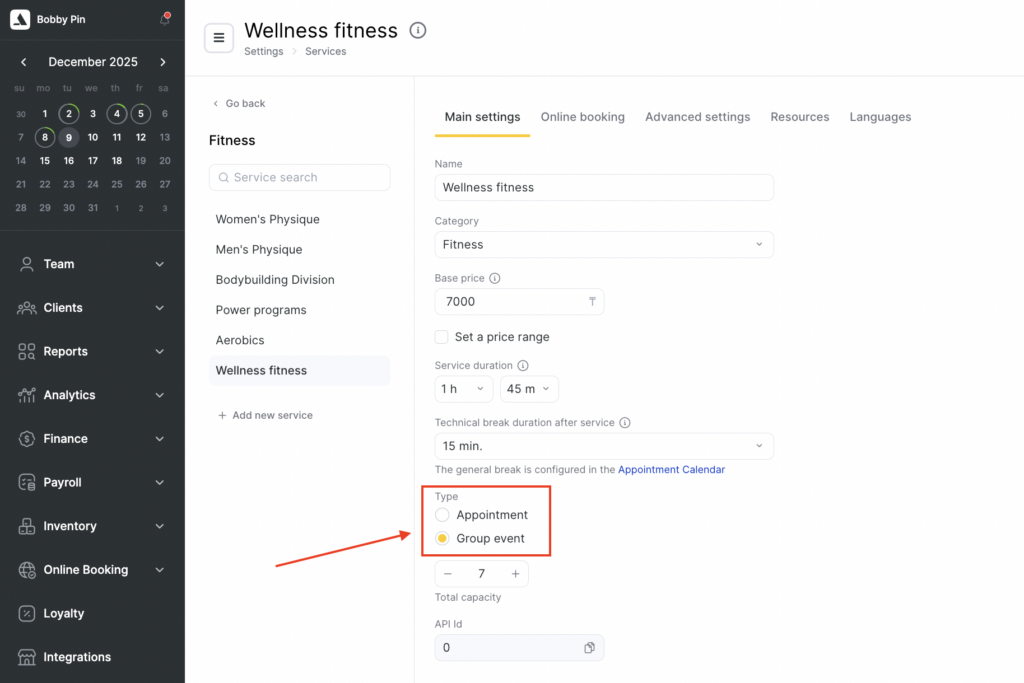Switch to the Online booking tab
Viewport: 1024px width, 683px height.
click(x=582, y=117)
